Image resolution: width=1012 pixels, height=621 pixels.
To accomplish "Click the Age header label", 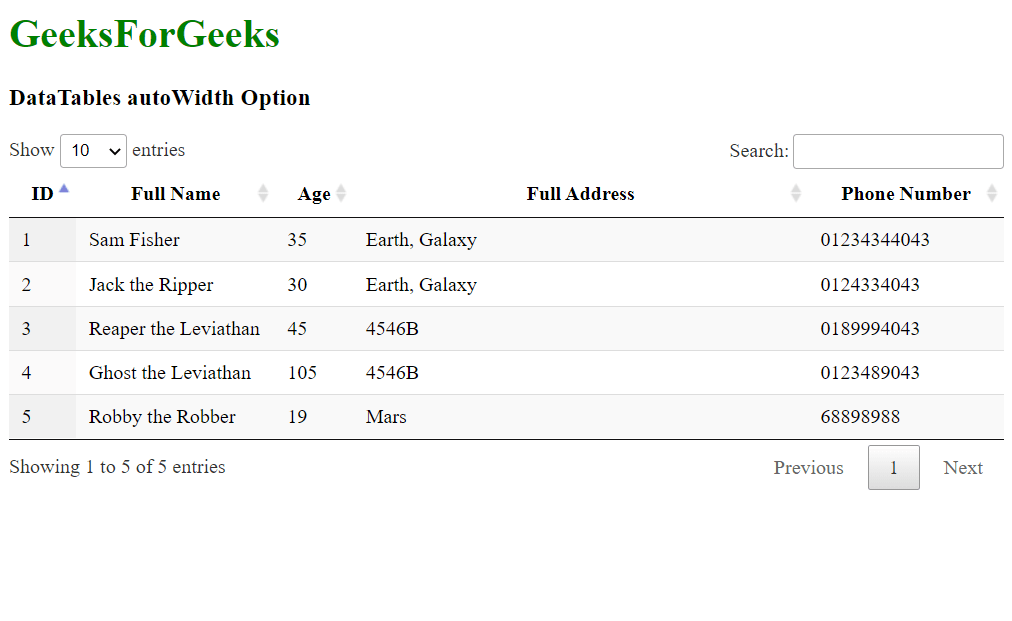I will tap(313, 194).
